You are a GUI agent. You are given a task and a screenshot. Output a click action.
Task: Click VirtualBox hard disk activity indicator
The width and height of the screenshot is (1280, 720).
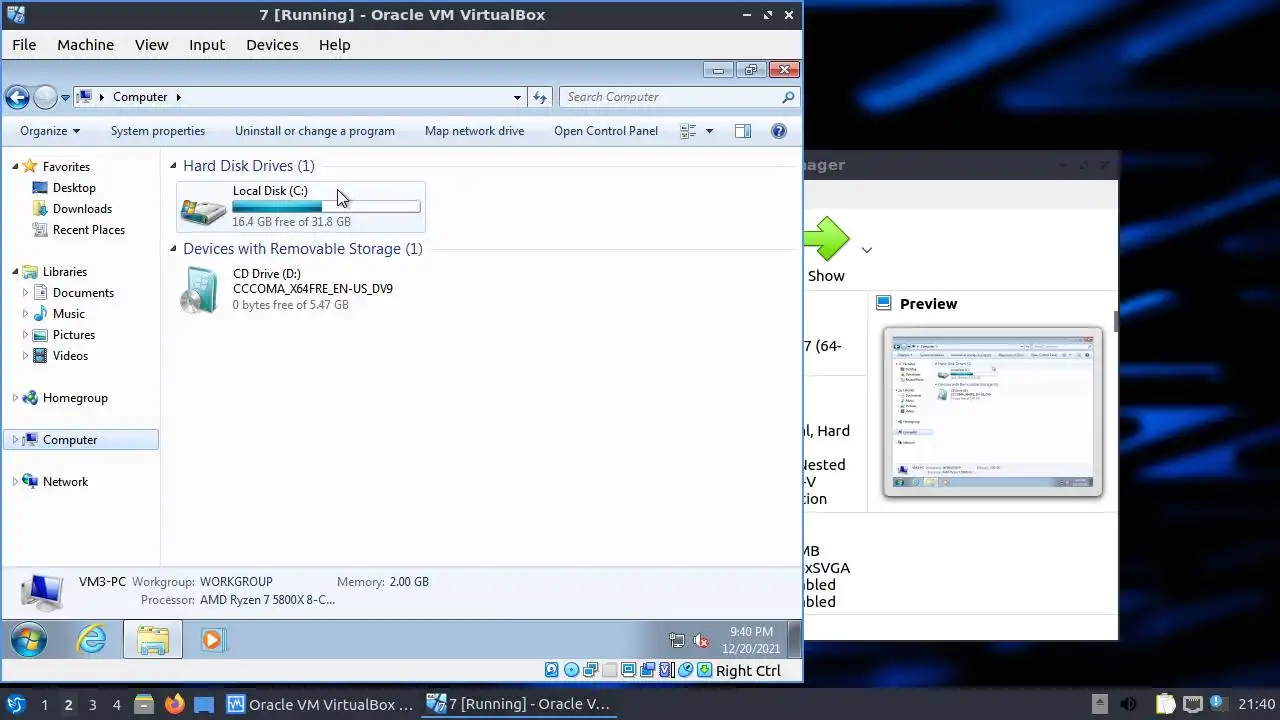pos(551,670)
